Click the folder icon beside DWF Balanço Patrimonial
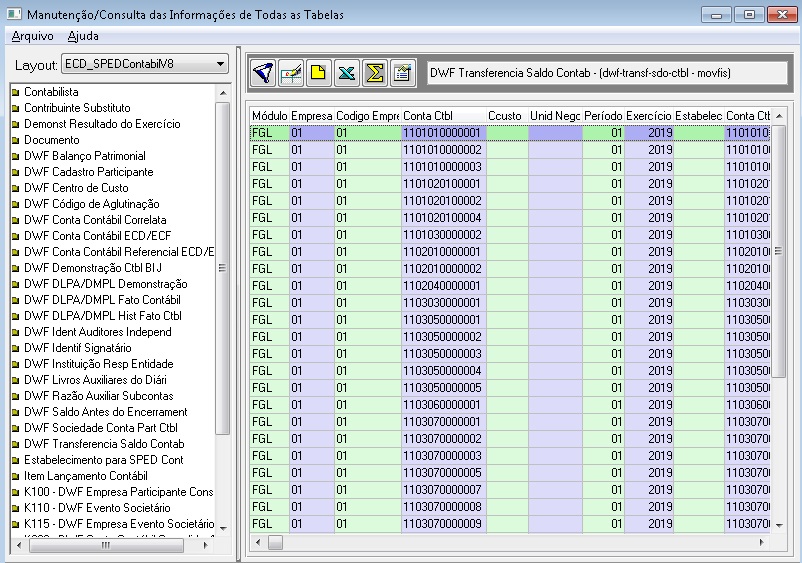802x563 pixels. pyautogui.click(x=16, y=156)
